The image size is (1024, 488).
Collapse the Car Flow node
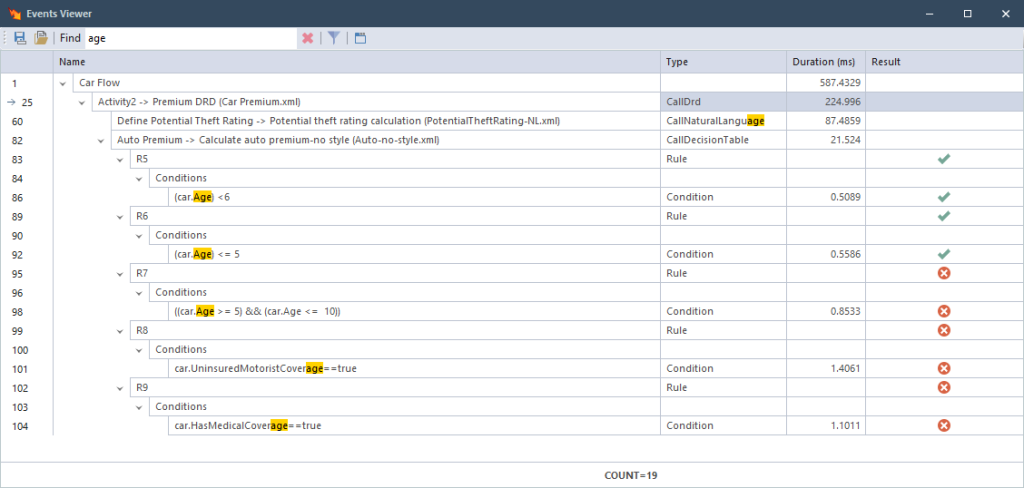(x=63, y=83)
